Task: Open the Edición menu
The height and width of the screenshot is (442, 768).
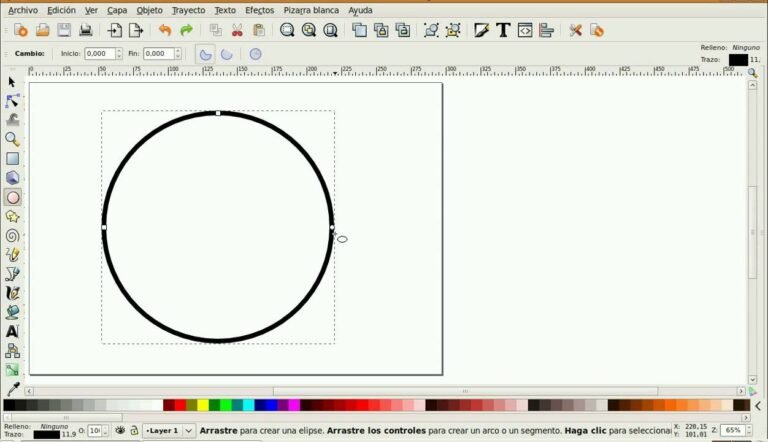Action: [x=61, y=10]
